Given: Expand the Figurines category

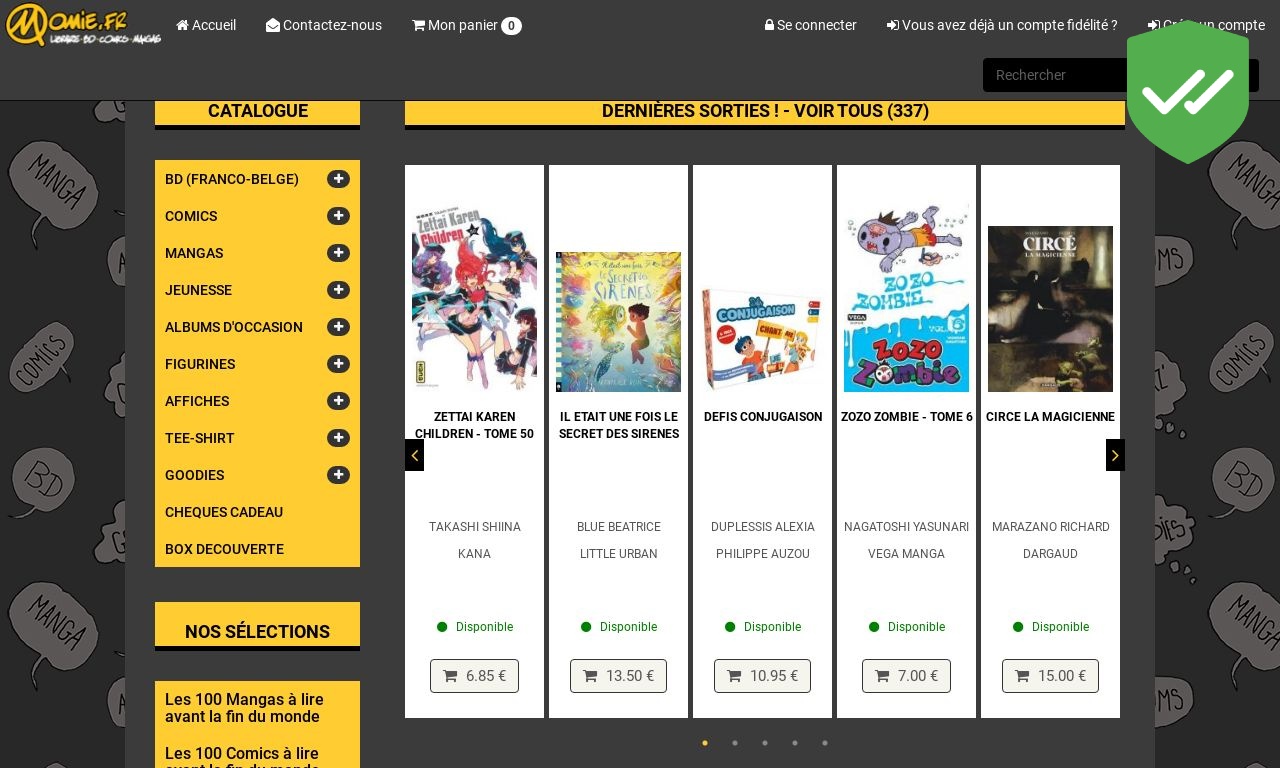Looking at the screenshot, I should (338, 364).
